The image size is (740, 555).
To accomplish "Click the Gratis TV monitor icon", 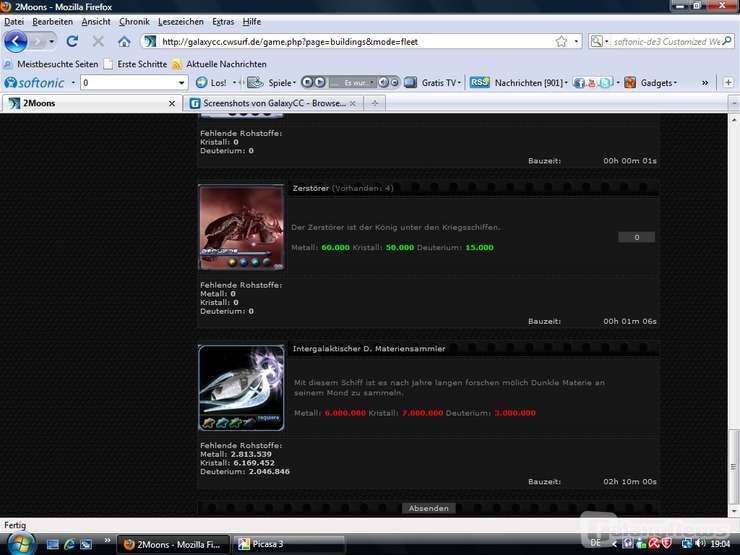I will [411, 83].
